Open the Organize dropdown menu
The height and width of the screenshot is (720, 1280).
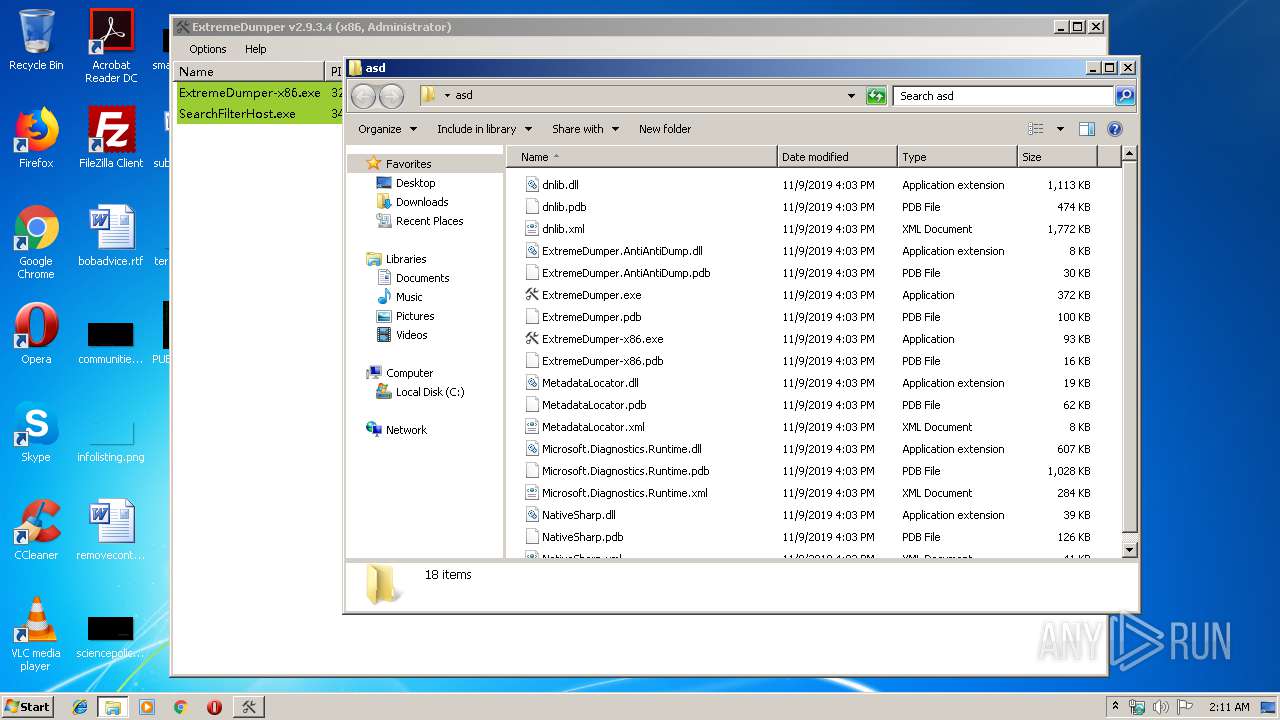coord(386,129)
